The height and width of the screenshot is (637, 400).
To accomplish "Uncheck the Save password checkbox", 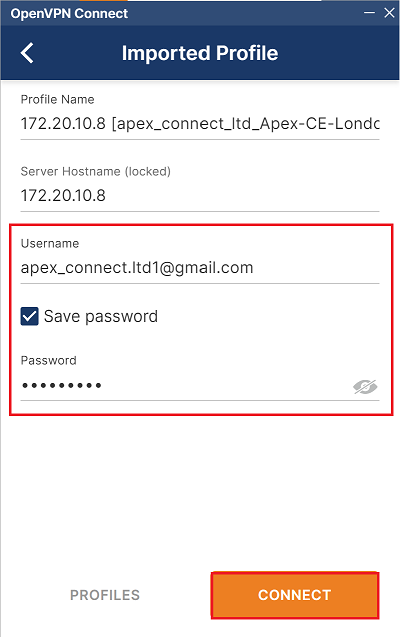I will click(30, 316).
